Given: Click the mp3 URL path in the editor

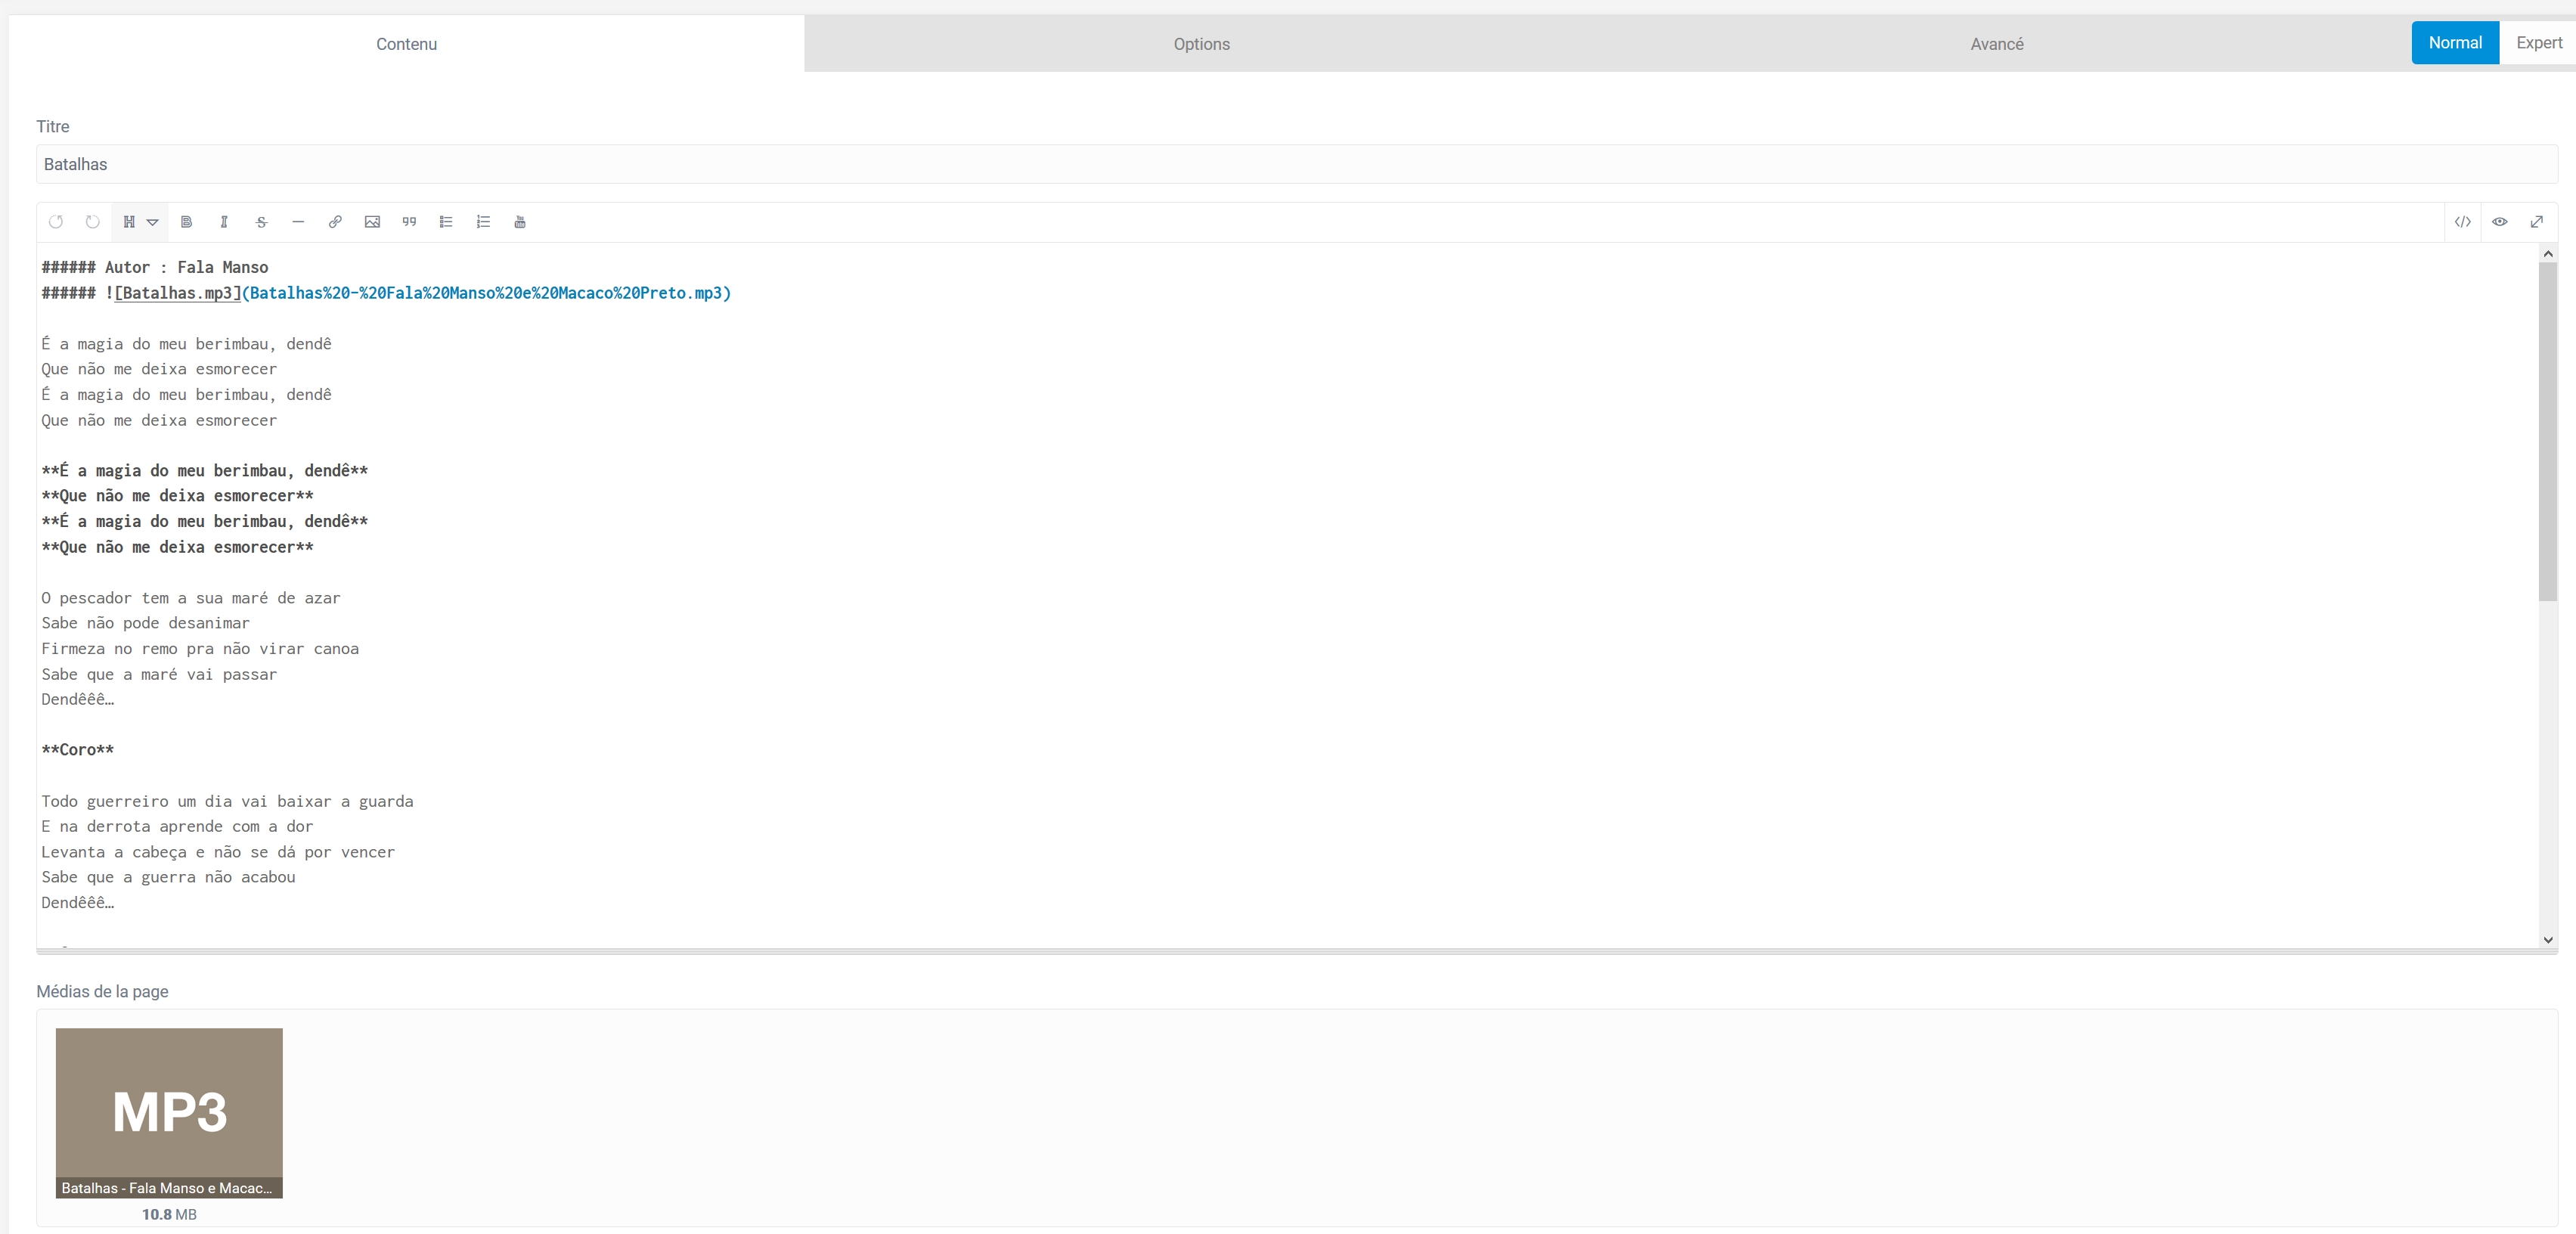Looking at the screenshot, I should coord(486,293).
